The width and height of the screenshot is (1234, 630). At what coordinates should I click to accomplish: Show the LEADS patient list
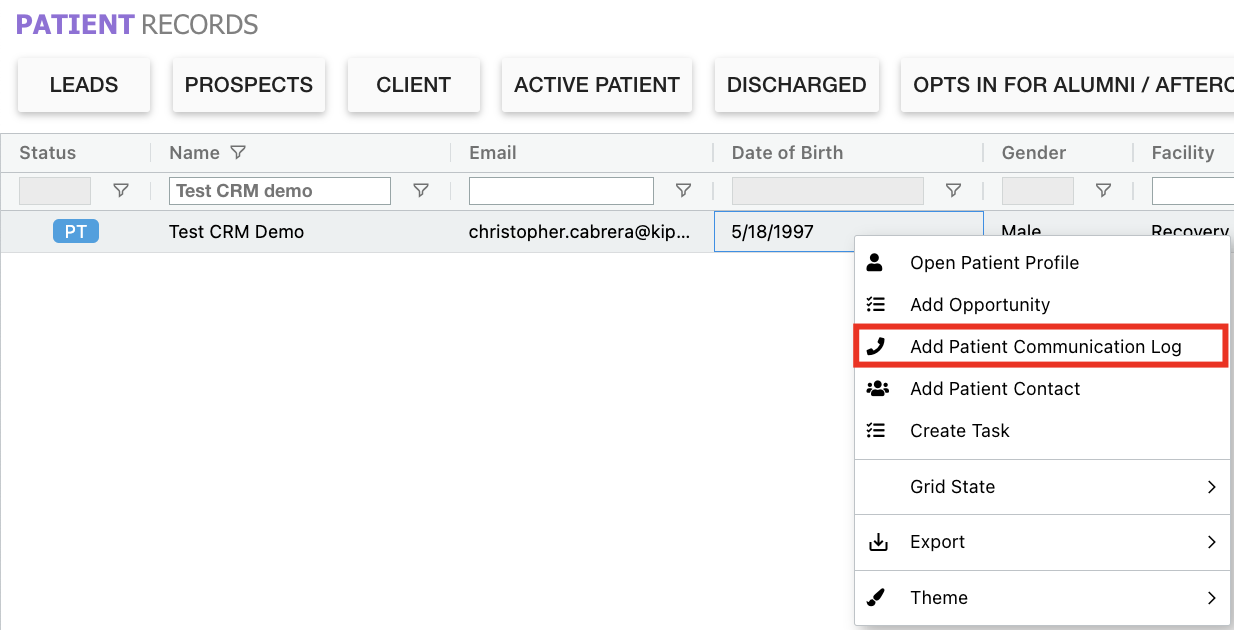click(x=84, y=85)
